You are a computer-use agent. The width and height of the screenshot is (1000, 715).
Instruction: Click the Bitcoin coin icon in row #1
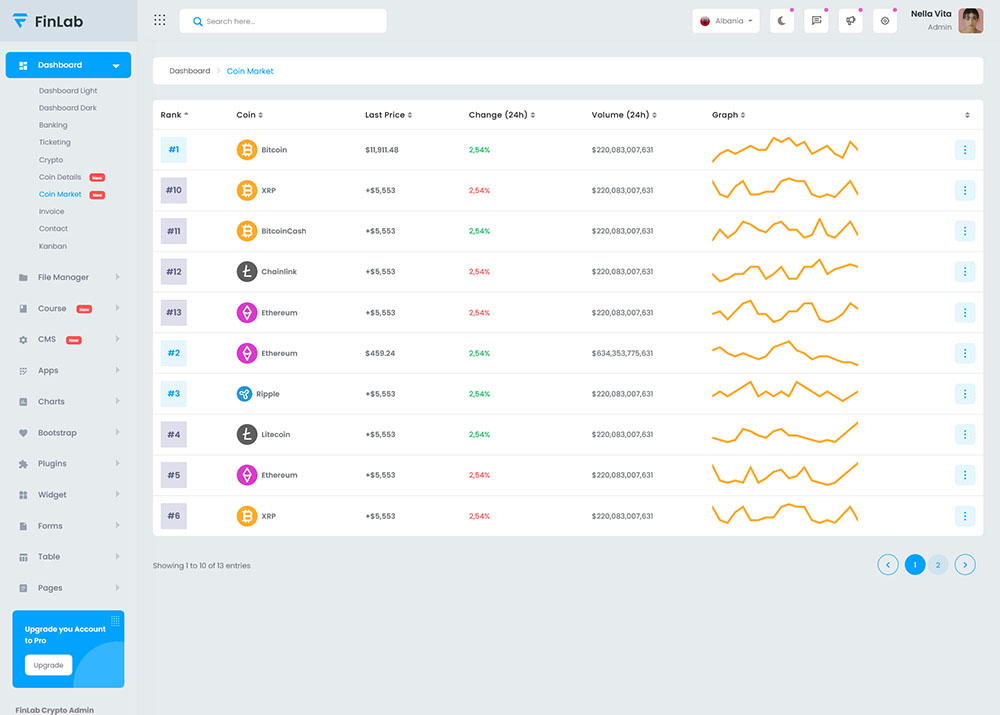246,150
